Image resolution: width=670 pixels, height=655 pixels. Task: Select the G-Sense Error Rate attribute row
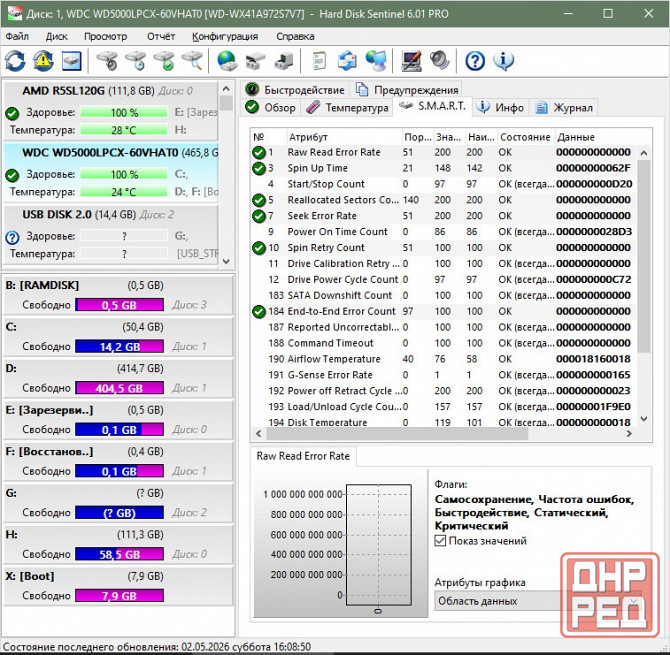(x=443, y=375)
